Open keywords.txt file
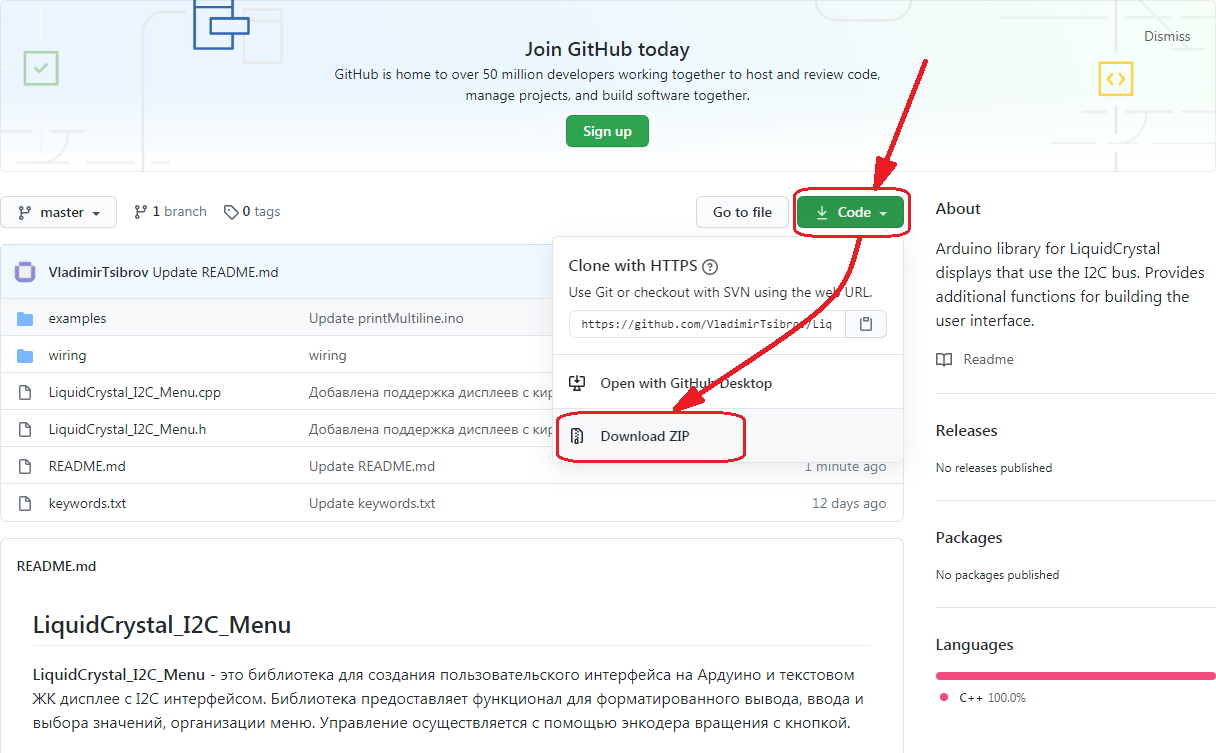The height and width of the screenshot is (753, 1216). coord(87,503)
